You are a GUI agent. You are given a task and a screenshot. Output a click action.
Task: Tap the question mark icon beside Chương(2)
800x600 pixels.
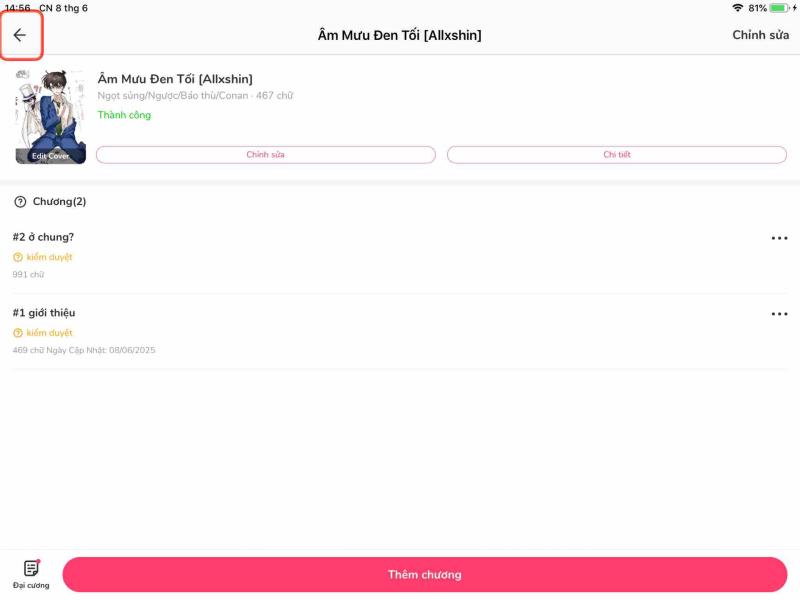[20, 202]
